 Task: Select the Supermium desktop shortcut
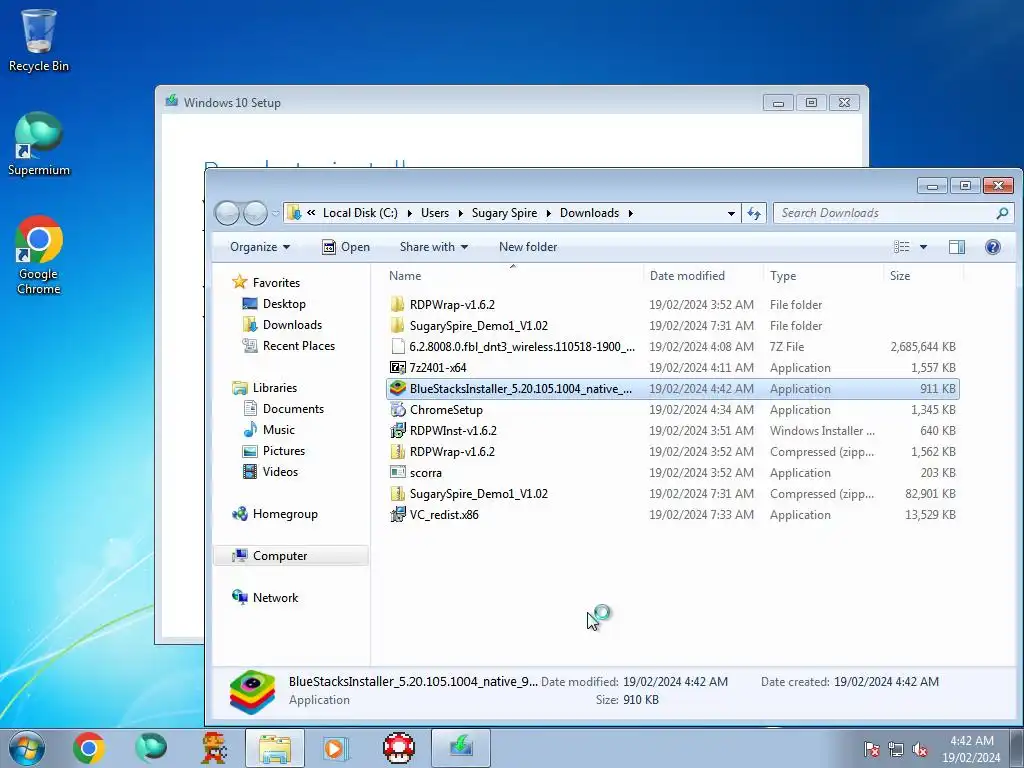coord(39,144)
